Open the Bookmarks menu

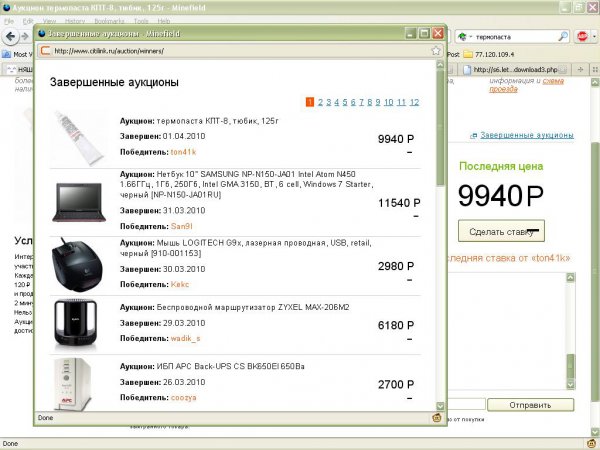tap(109, 21)
